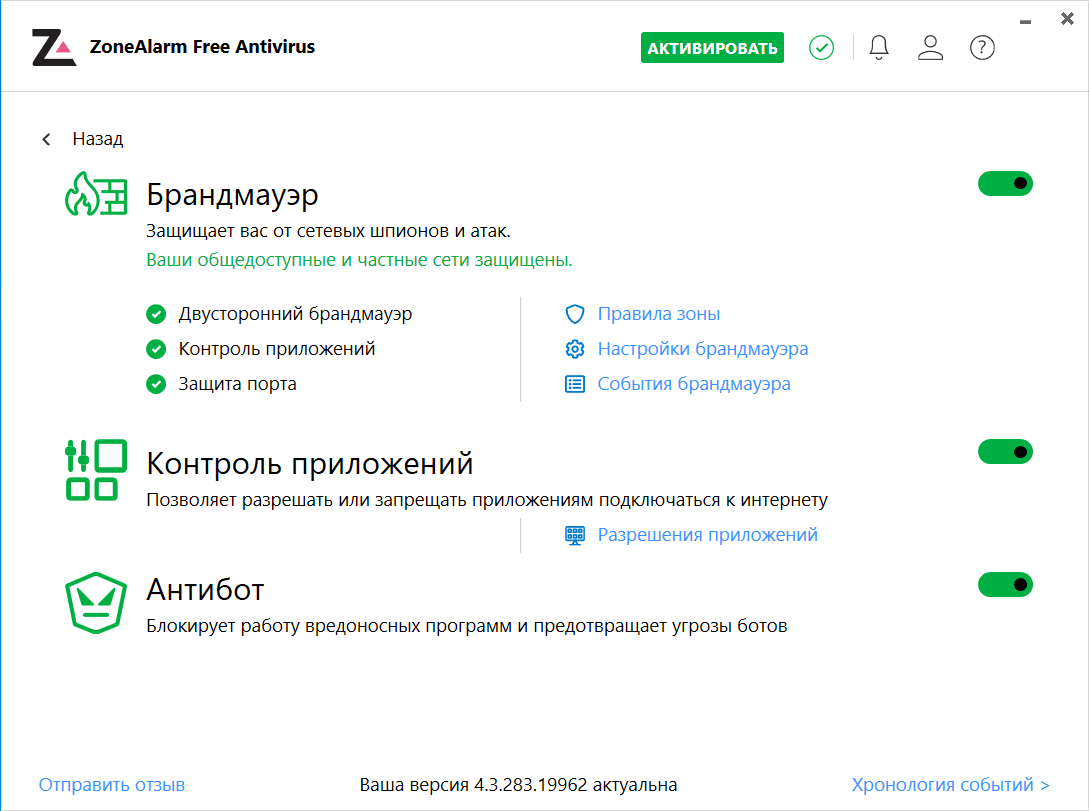Click the ZoneAlarm Free Antivirus title
1089x811 pixels.
click(x=202, y=47)
